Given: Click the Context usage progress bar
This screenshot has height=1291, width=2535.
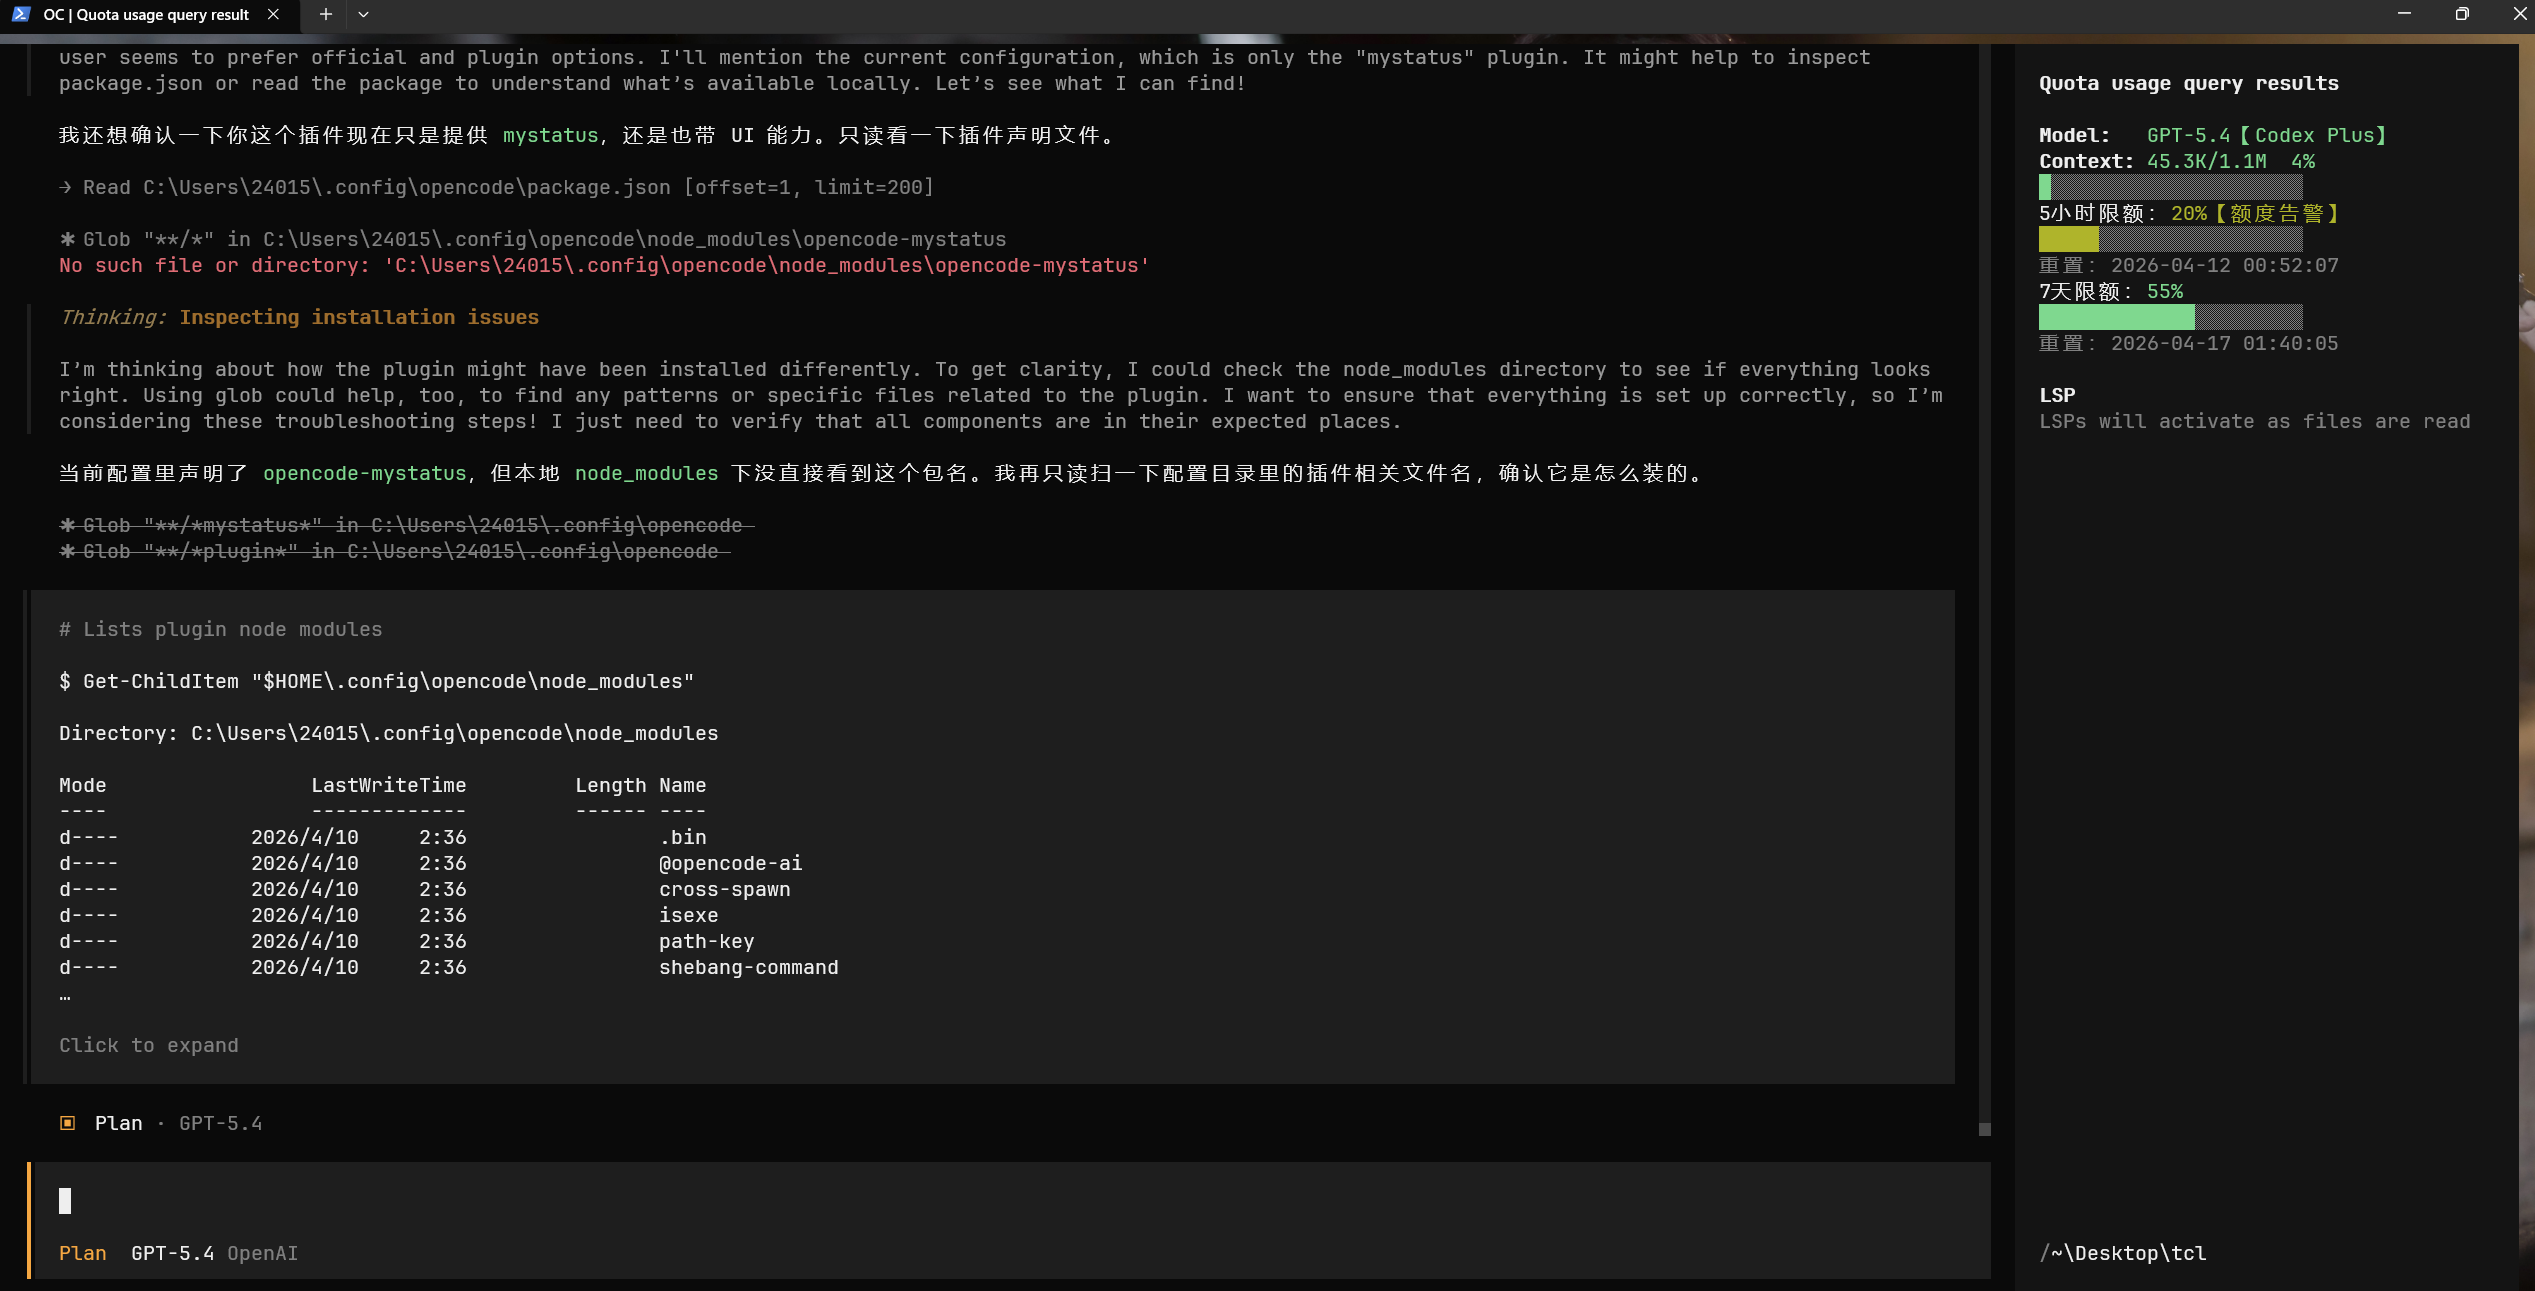Looking at the screenshot, I should point(2170,187).
